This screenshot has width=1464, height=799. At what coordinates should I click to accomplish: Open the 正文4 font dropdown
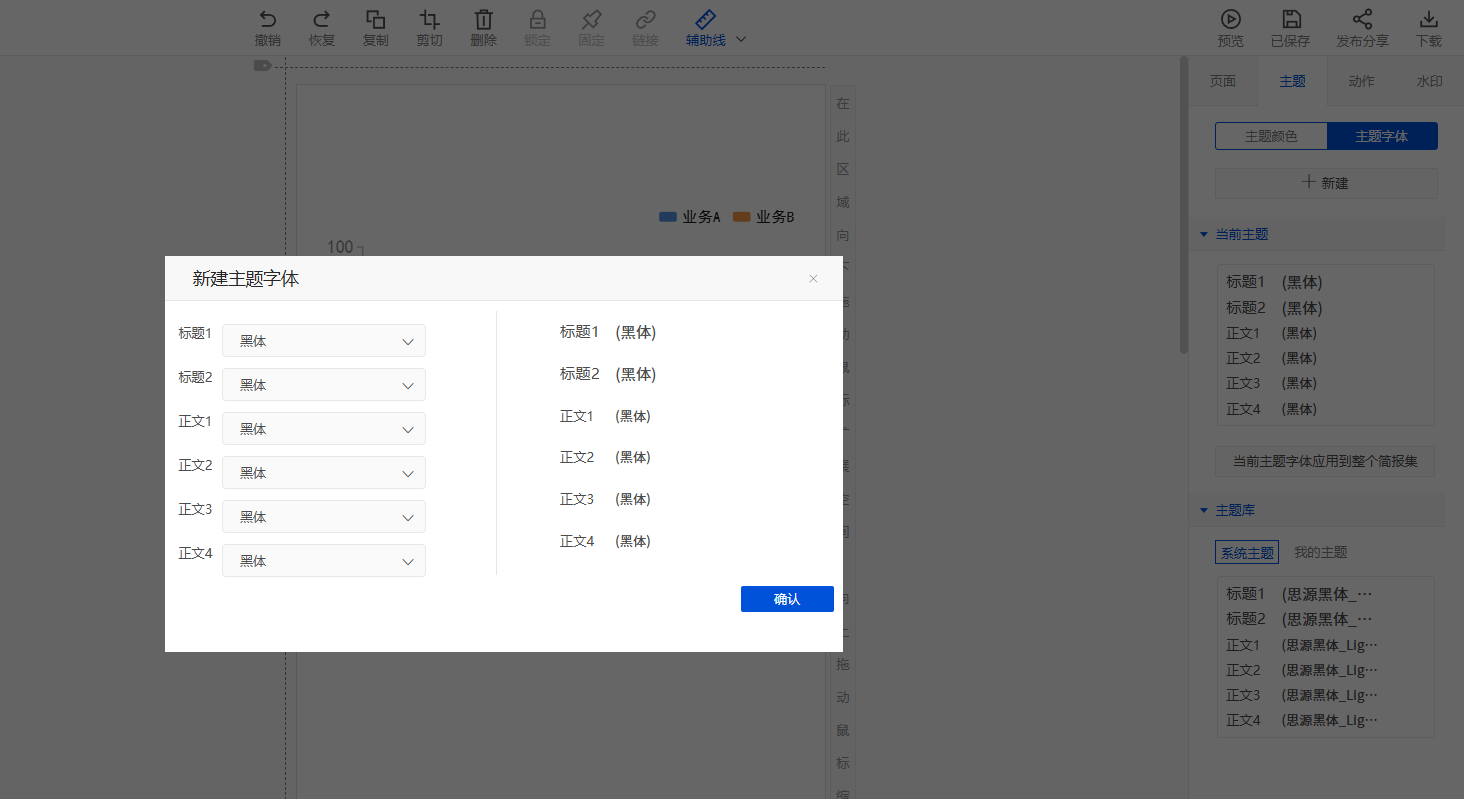[324, 561]
